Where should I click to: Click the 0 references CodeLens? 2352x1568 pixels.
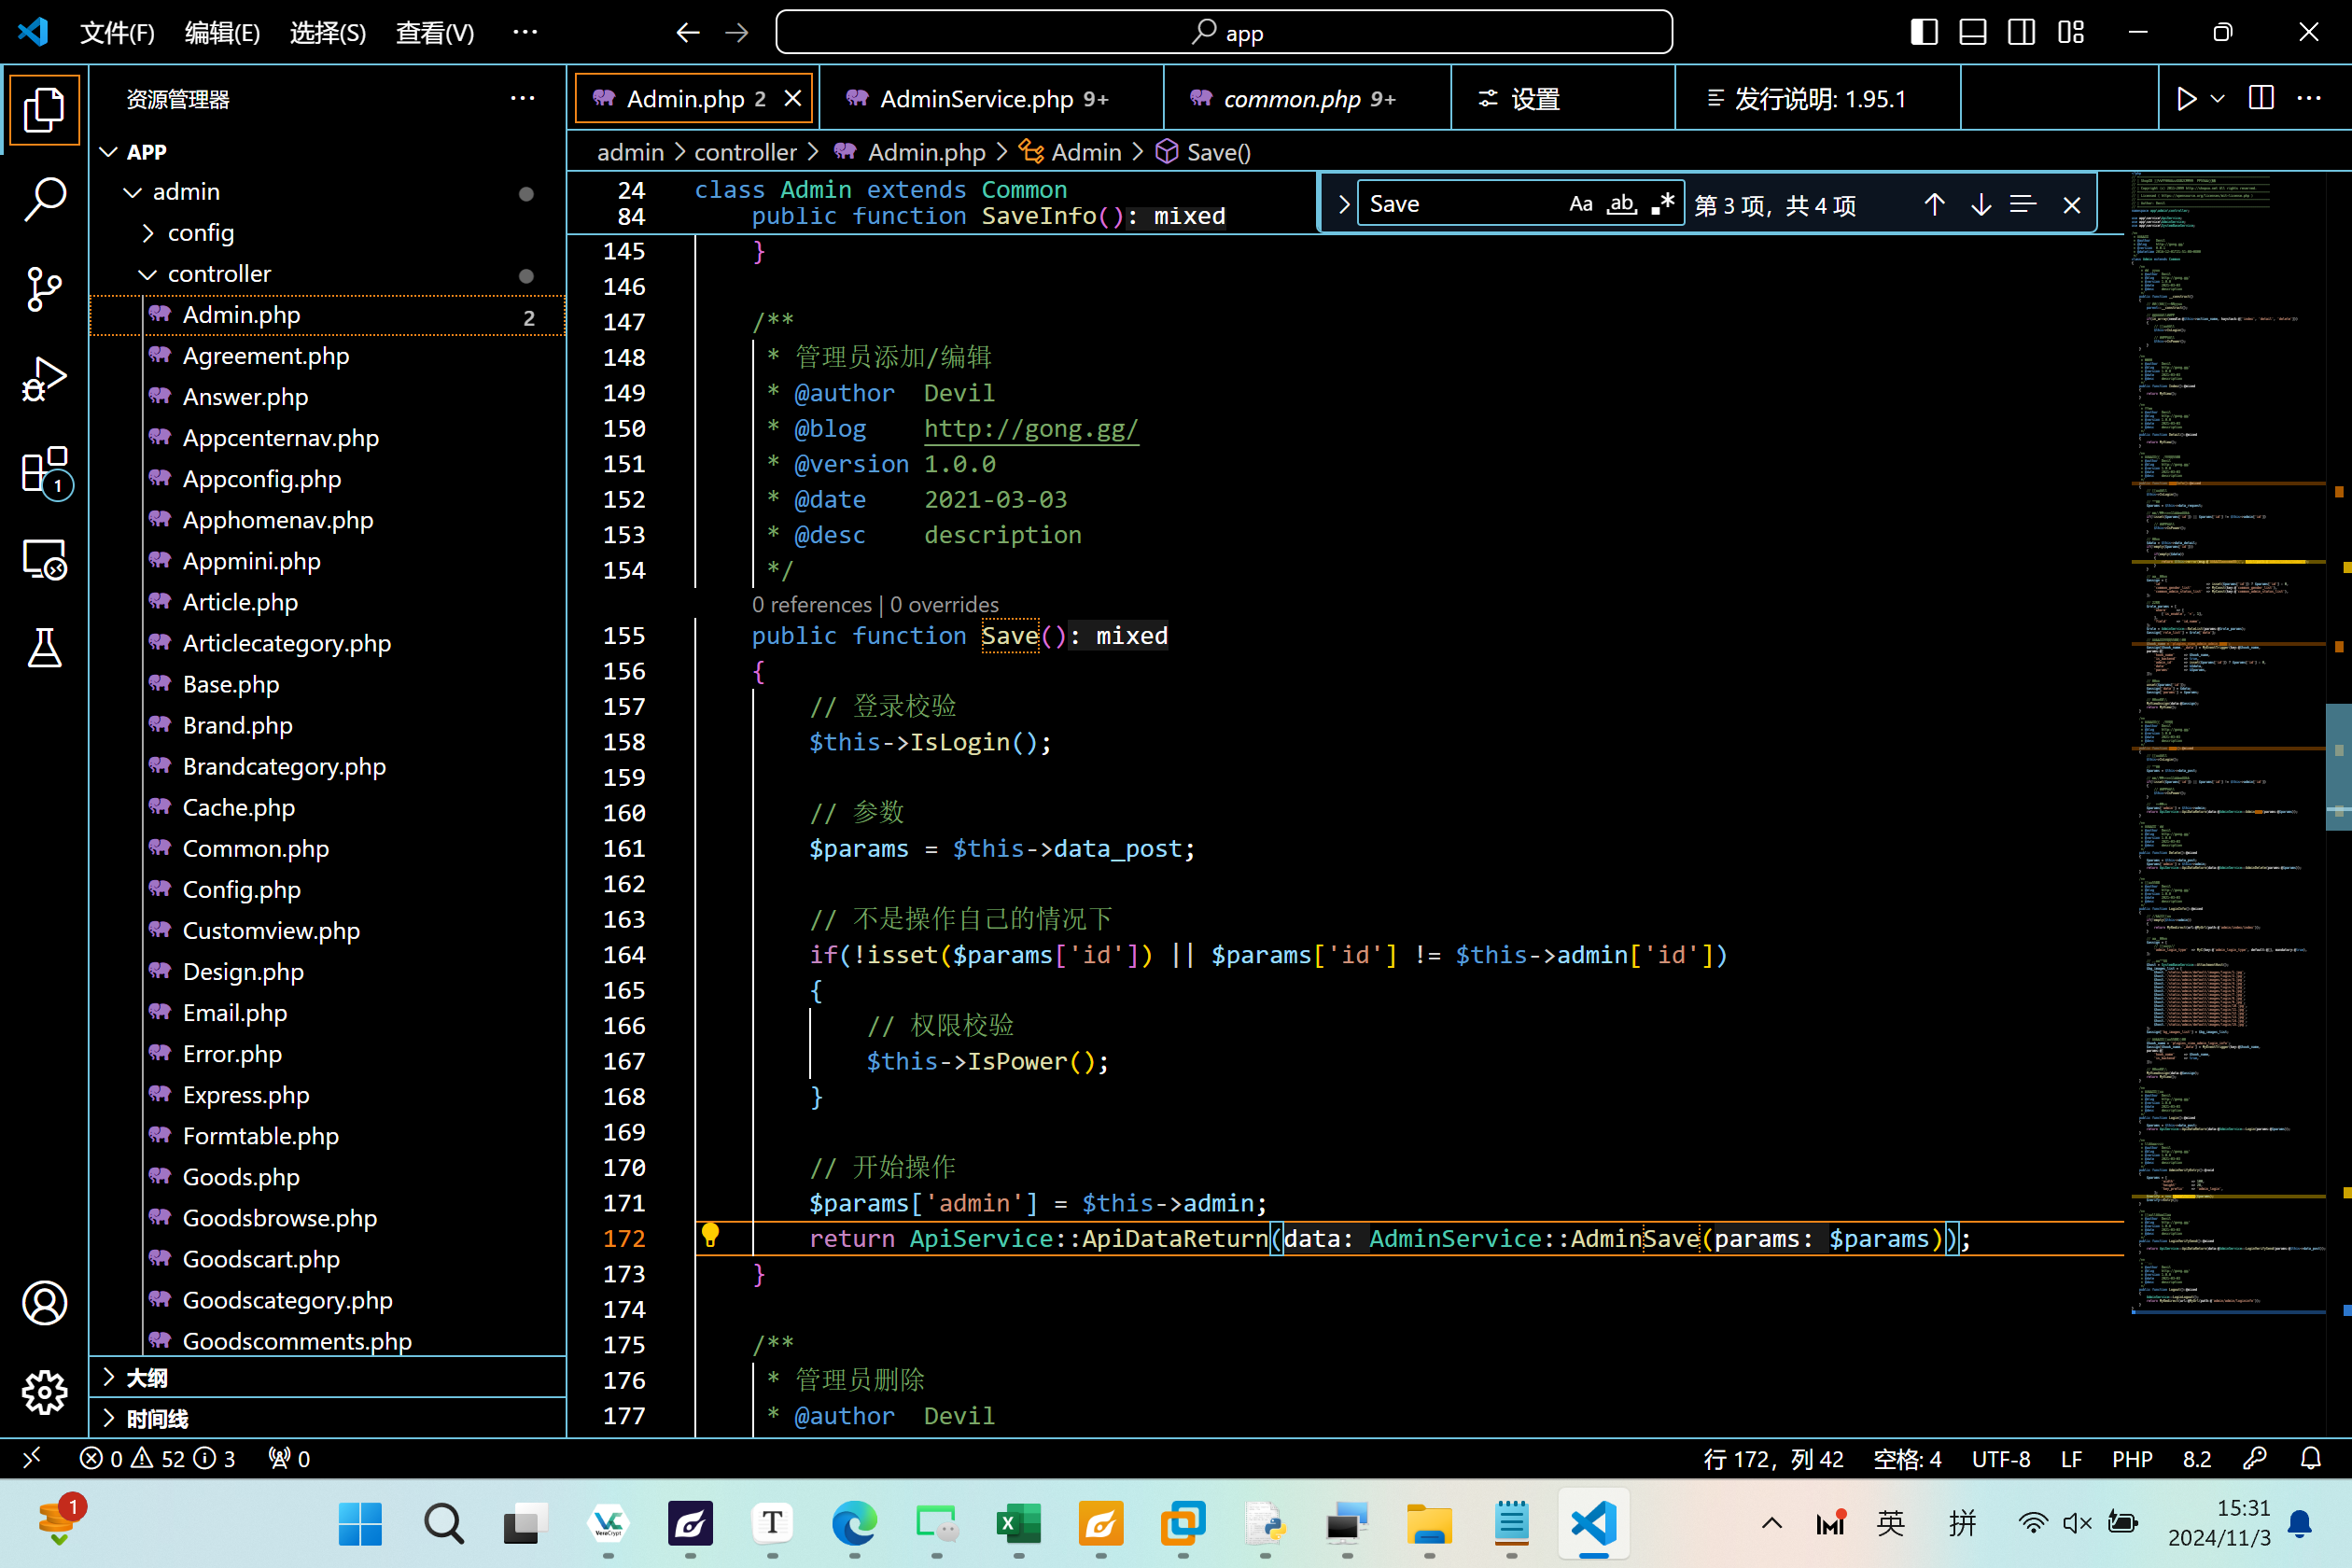(812, 605)
